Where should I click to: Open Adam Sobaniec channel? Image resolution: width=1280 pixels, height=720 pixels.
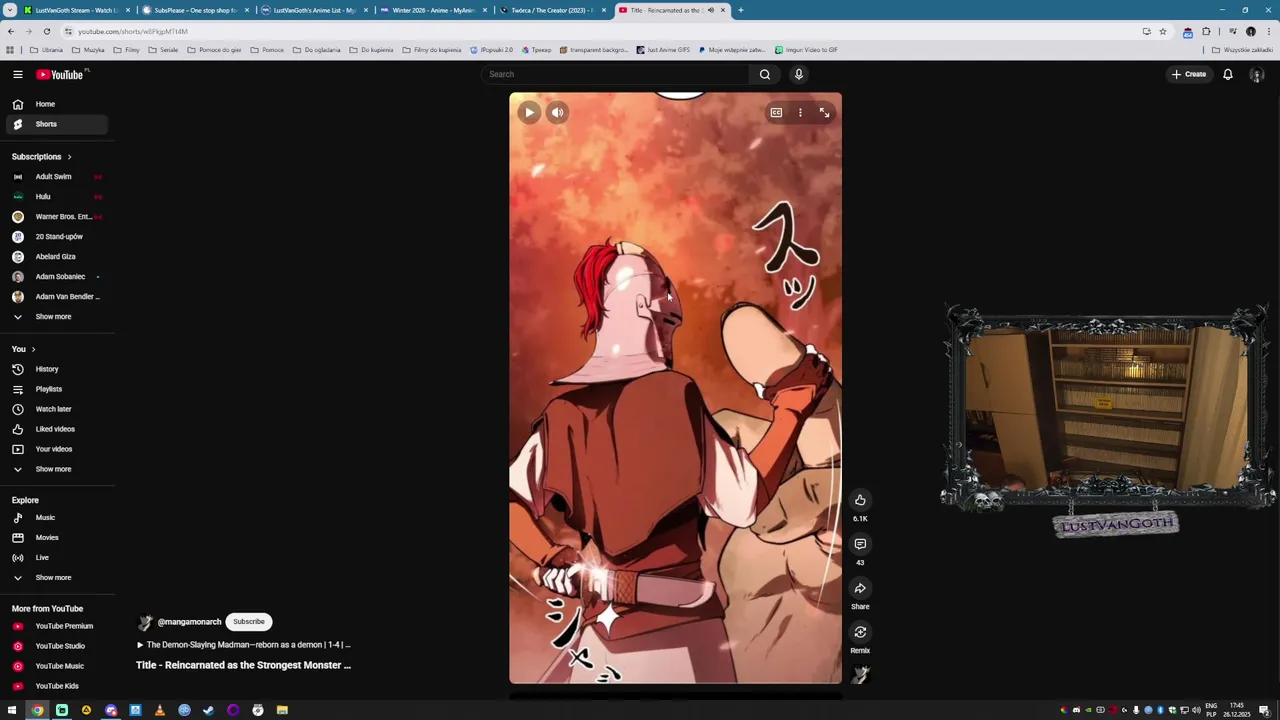tap(57, 277)
